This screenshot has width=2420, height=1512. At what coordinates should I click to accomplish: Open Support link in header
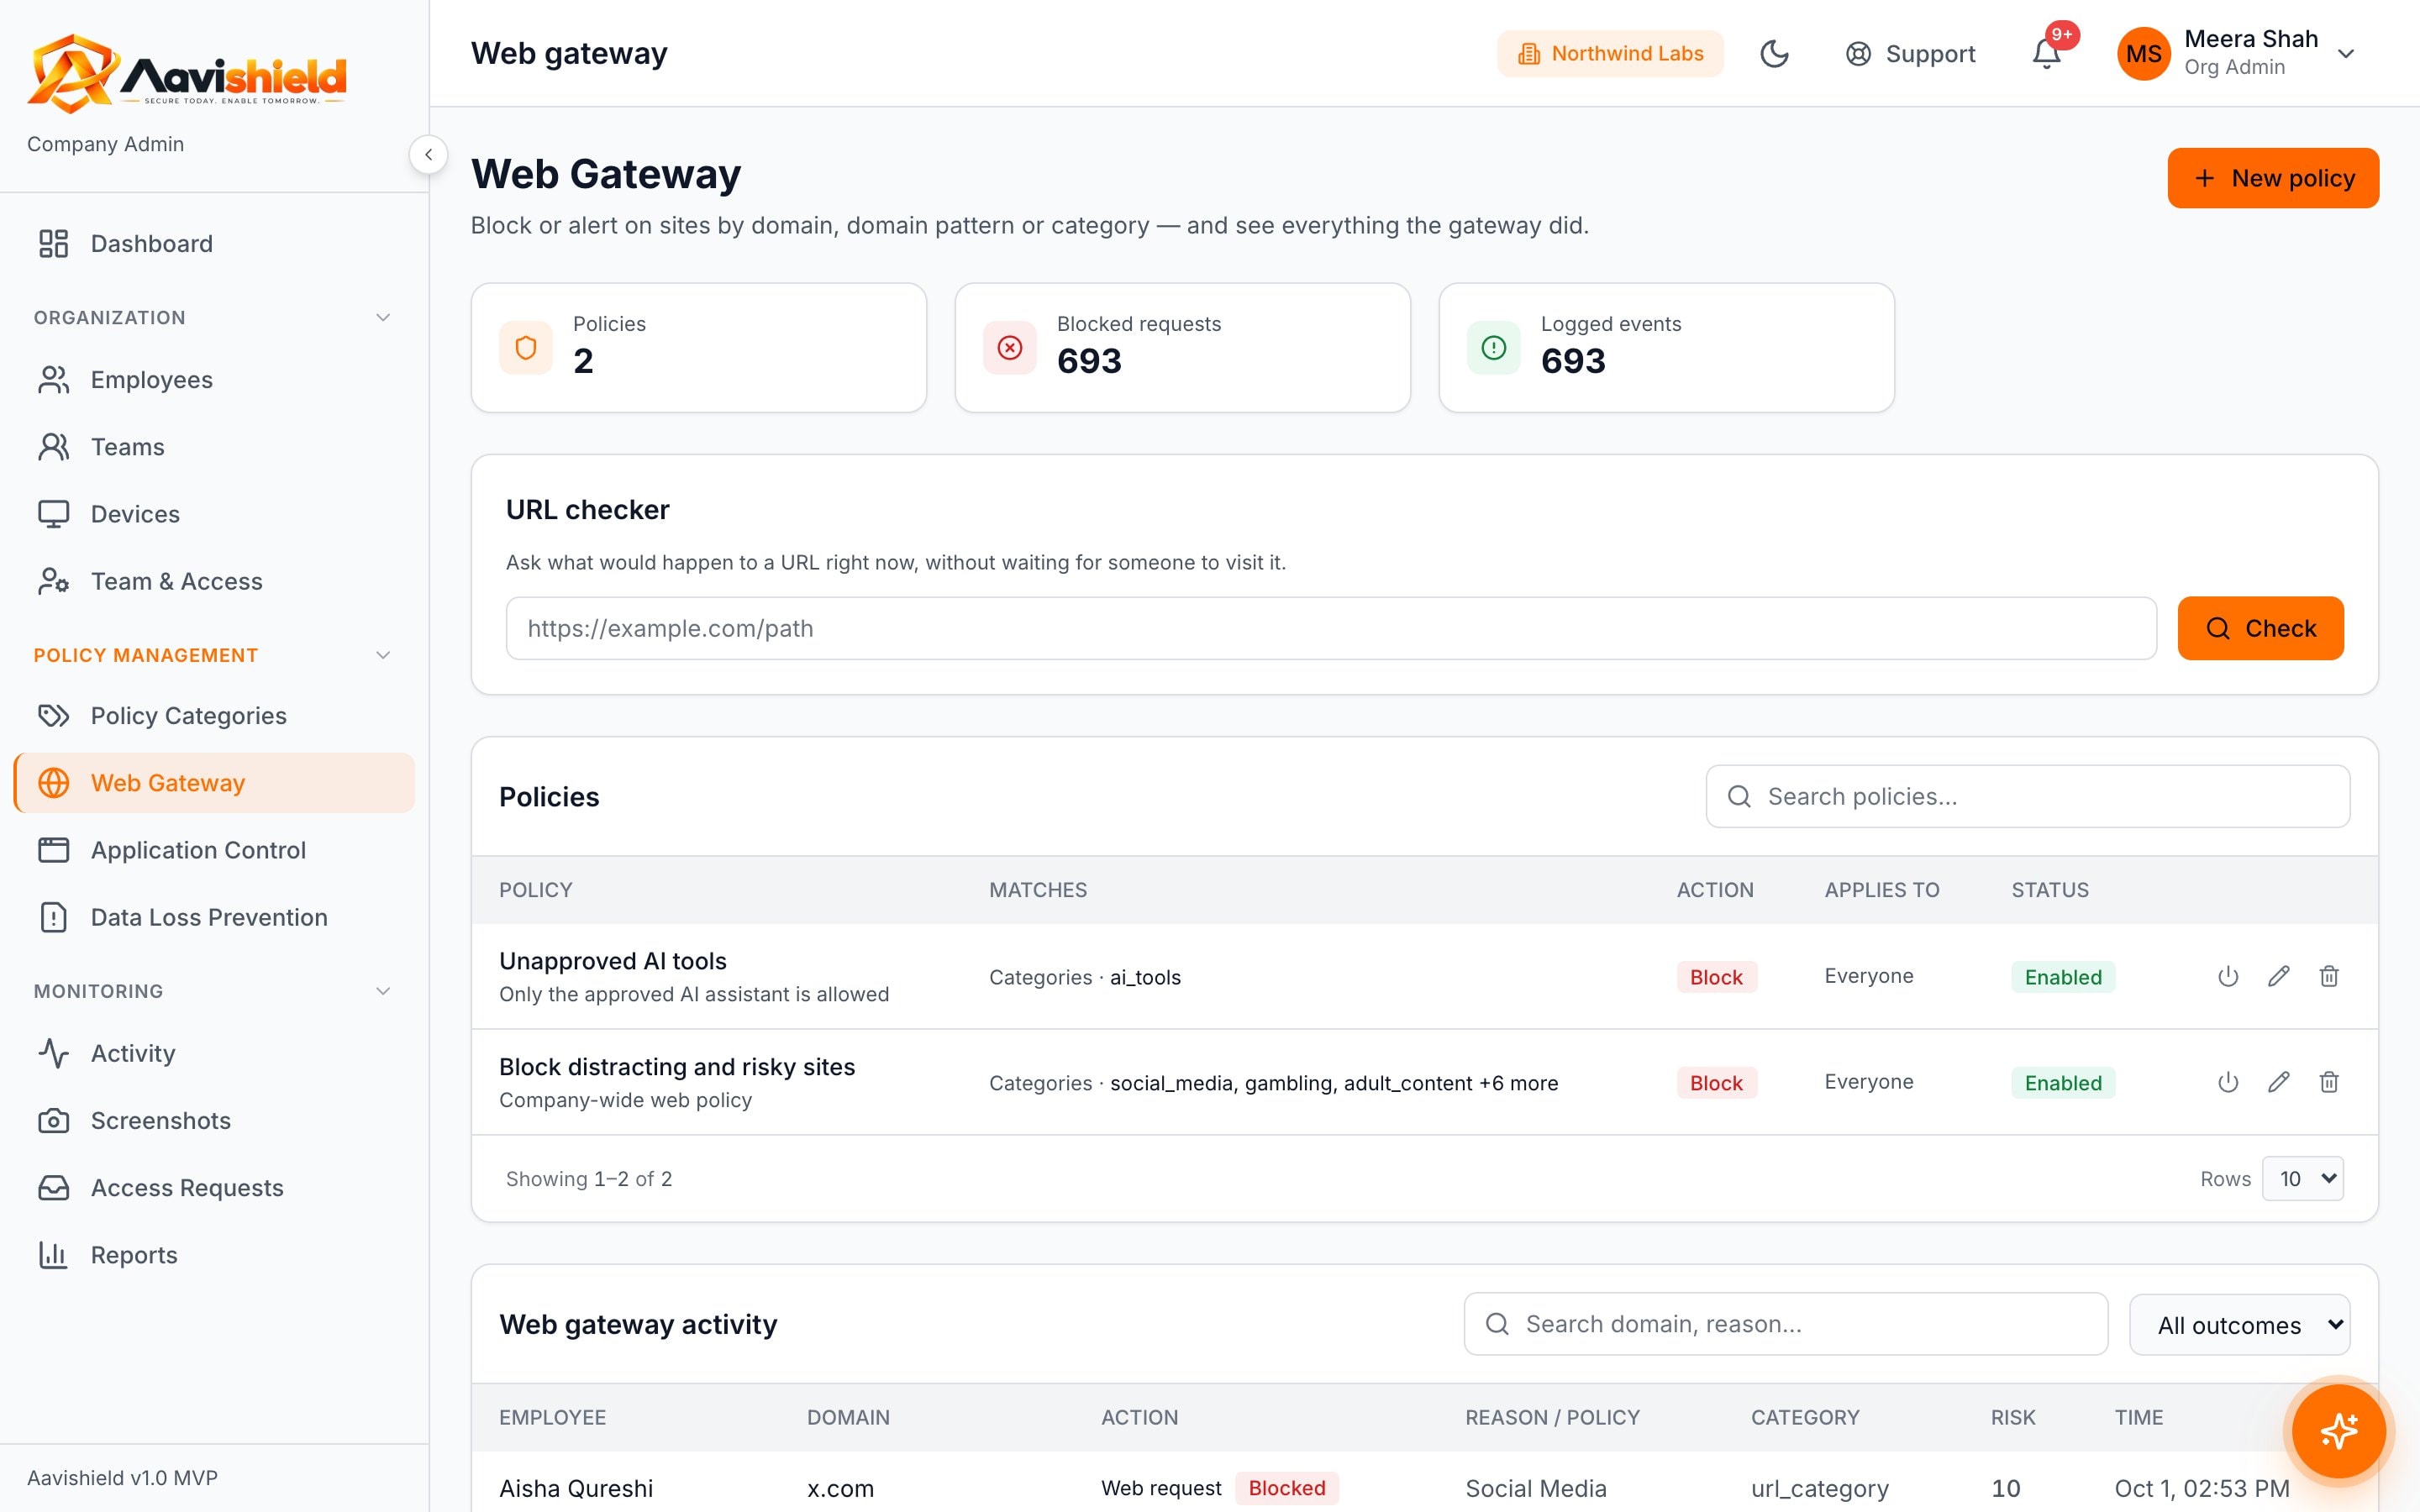(1910, 53)
